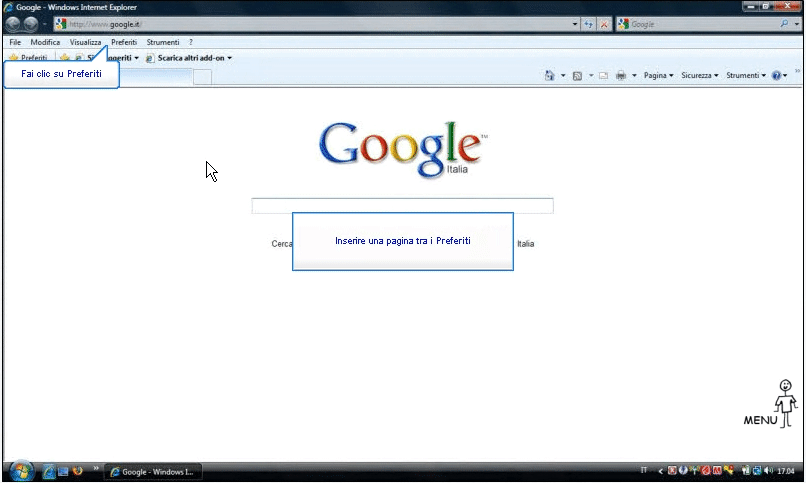Screen dimensions: 806x483
Task: Launch Internet Explorer from quick launch
Action: point(49,471)
